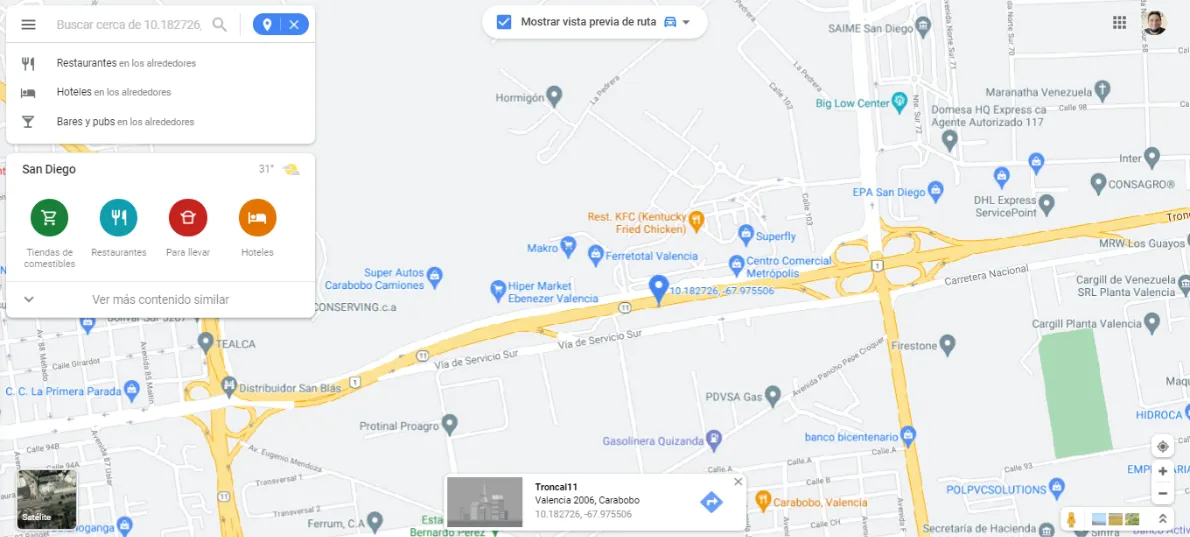The height and width of the screenshot is (537, 1190).
Task: Choose the Para llevar red icon
Action: [x=187, y=218]
